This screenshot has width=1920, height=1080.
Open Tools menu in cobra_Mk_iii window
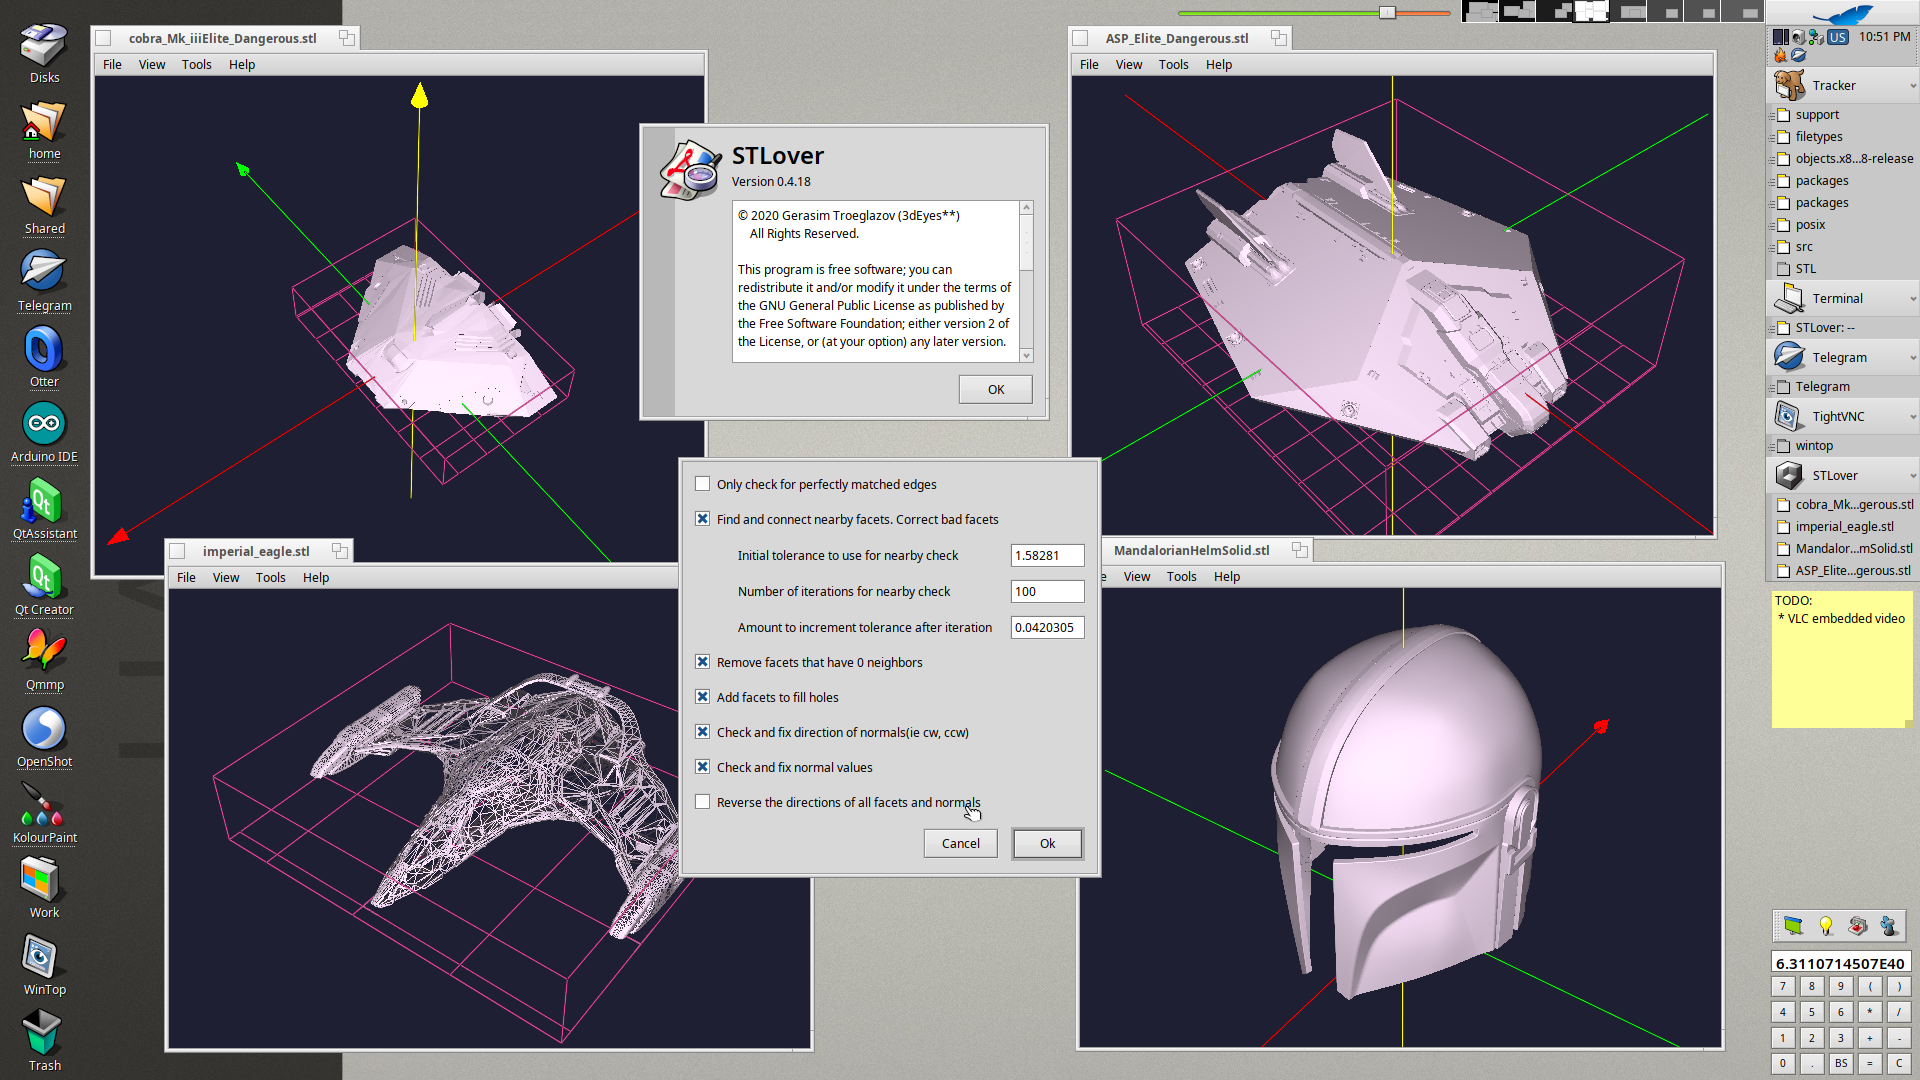coord(197,64)
